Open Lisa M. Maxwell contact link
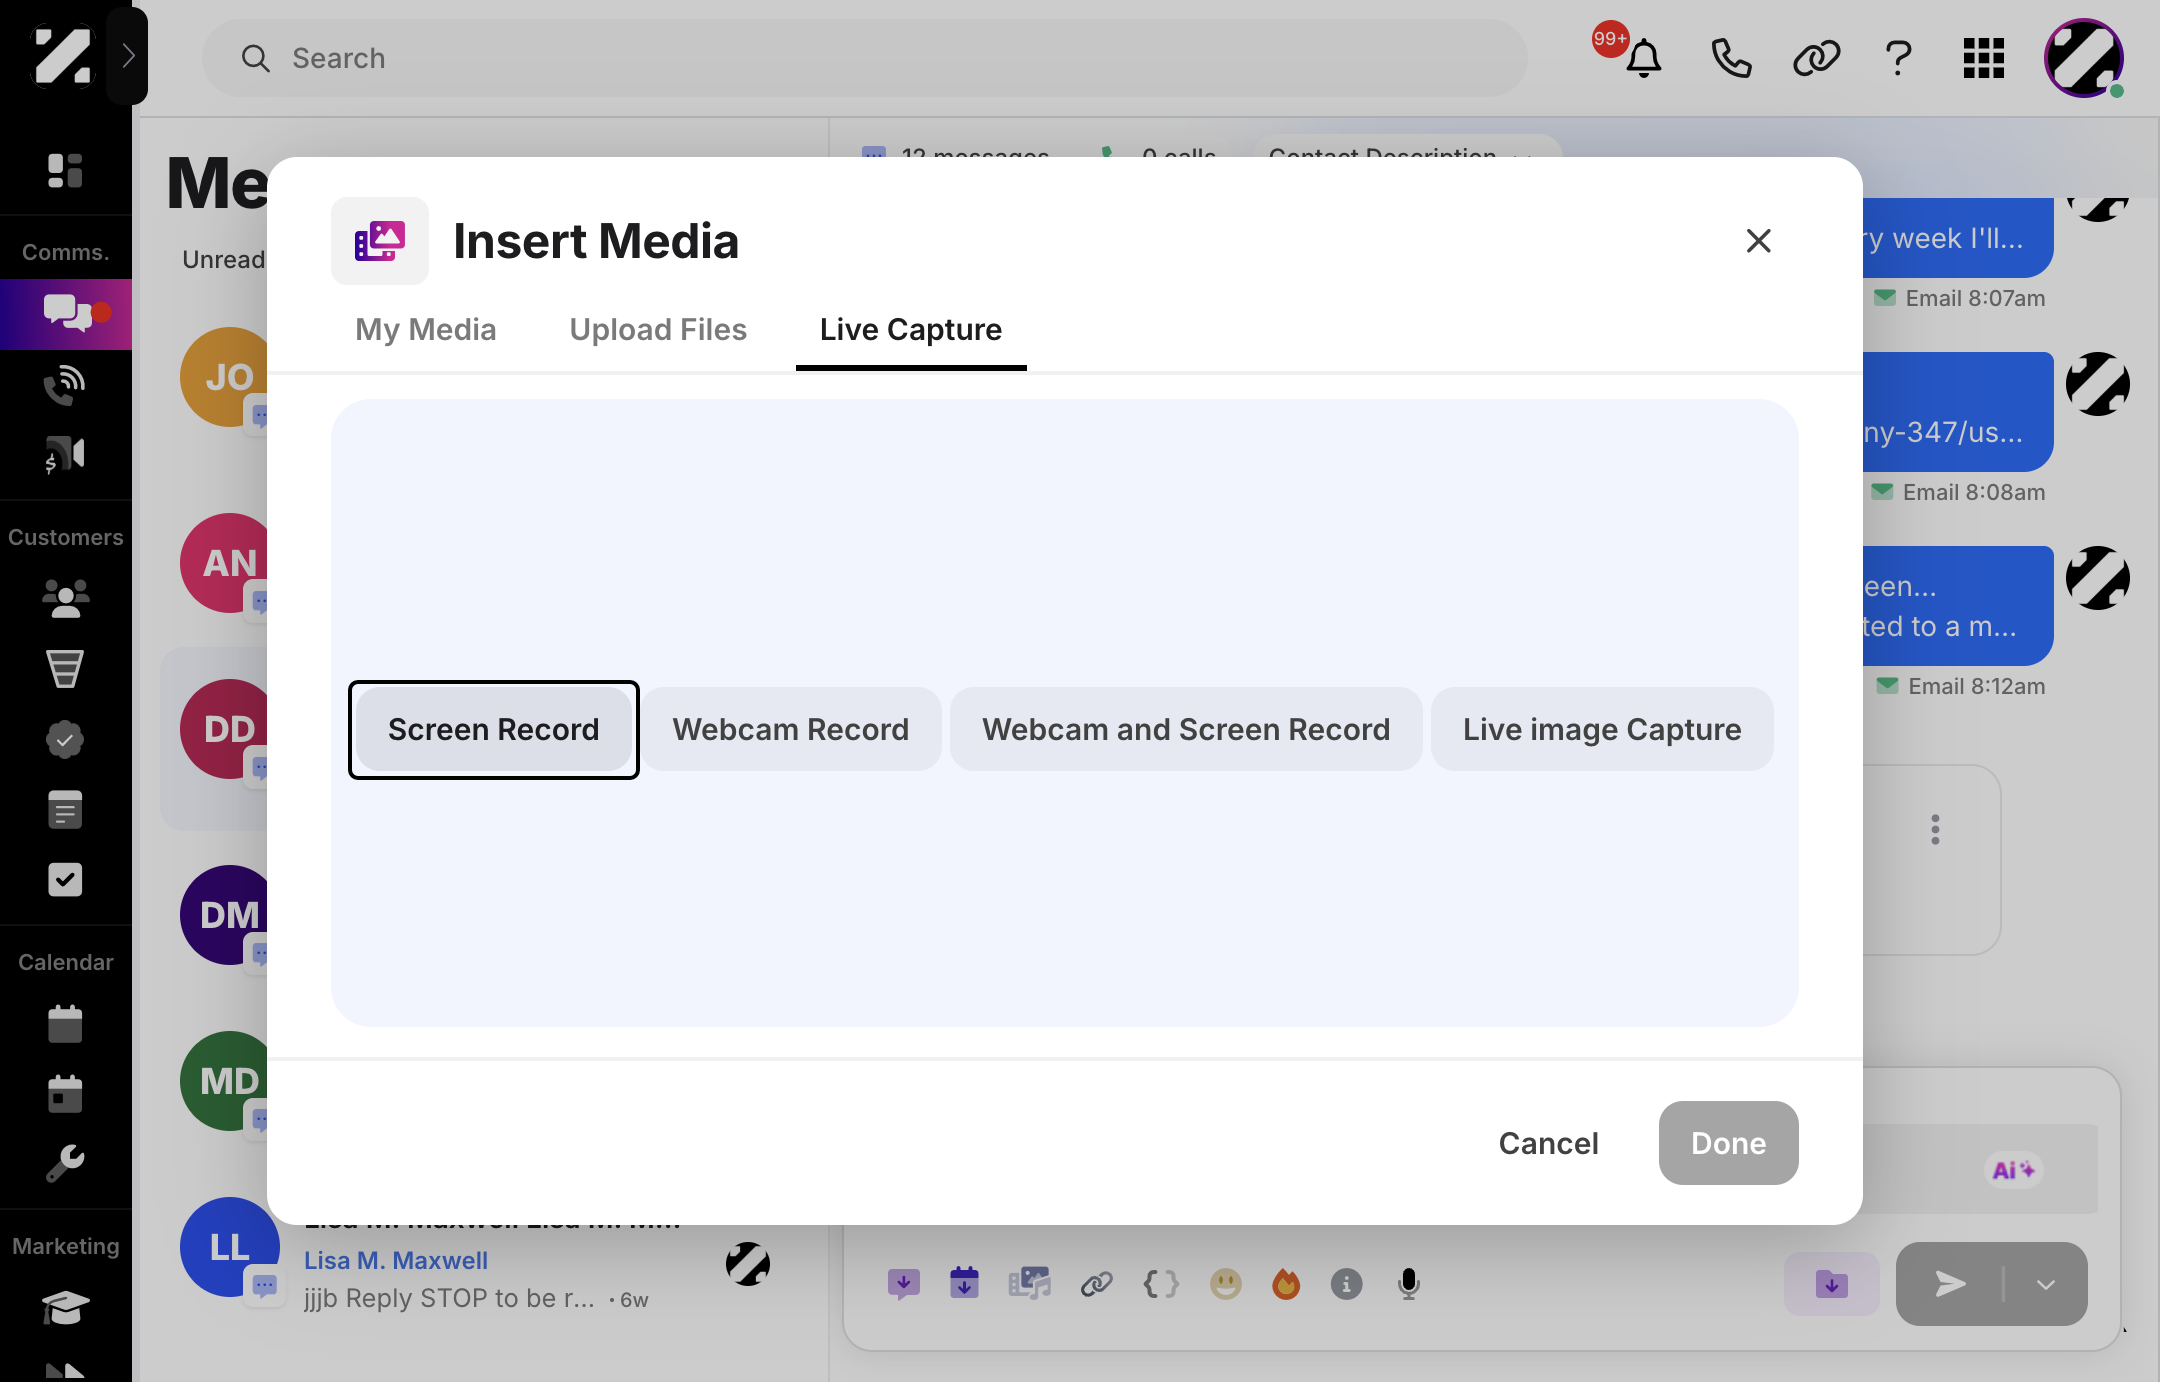The height and width of the screenshot is (1382, 2160). [396, 1260]
